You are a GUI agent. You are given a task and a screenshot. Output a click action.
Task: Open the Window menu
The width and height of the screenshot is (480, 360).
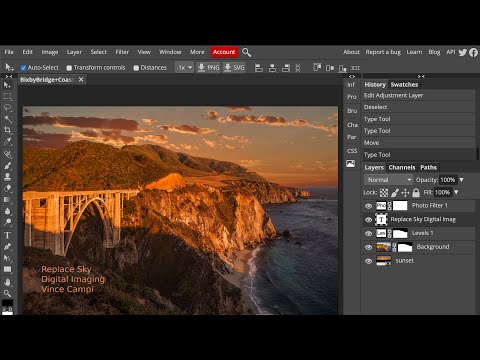click(x=170, y=52)
